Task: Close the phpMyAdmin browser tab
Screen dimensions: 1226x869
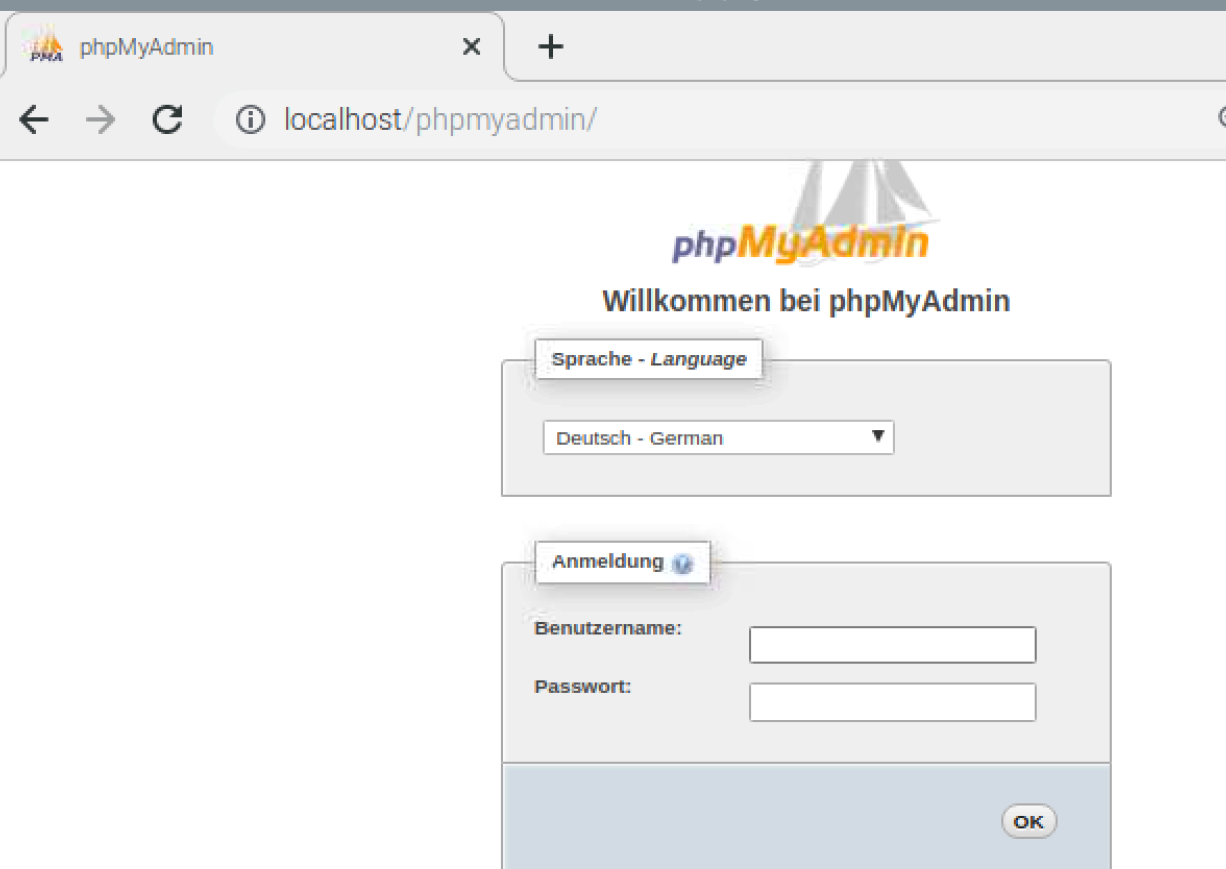Action: coord(471,47)
